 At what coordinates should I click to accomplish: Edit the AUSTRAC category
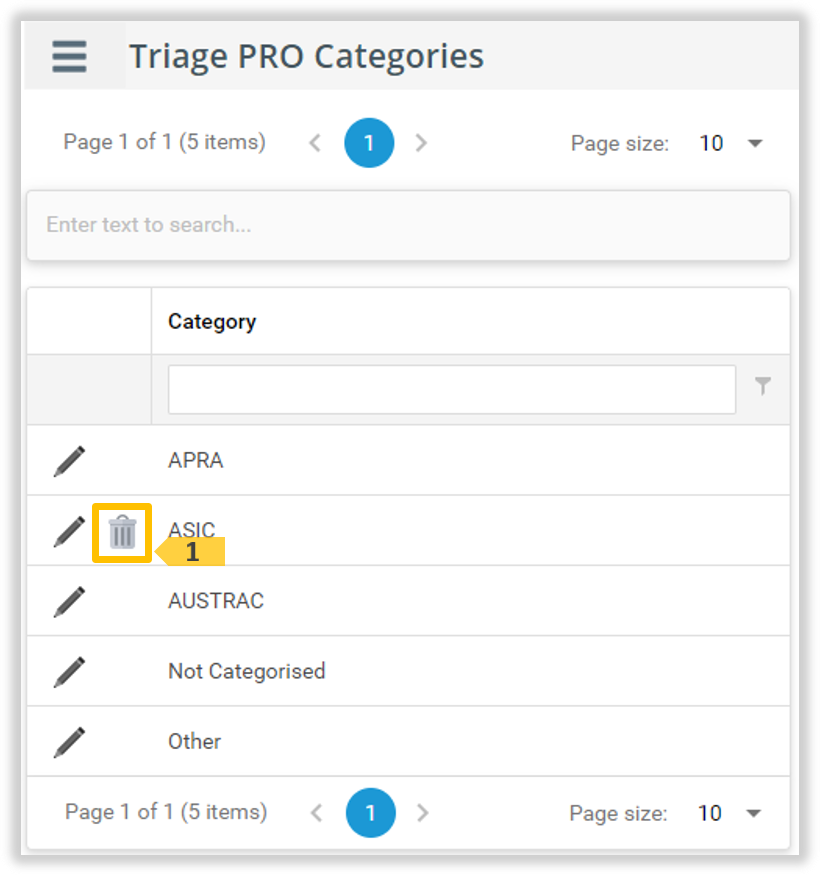click(69, 601)
